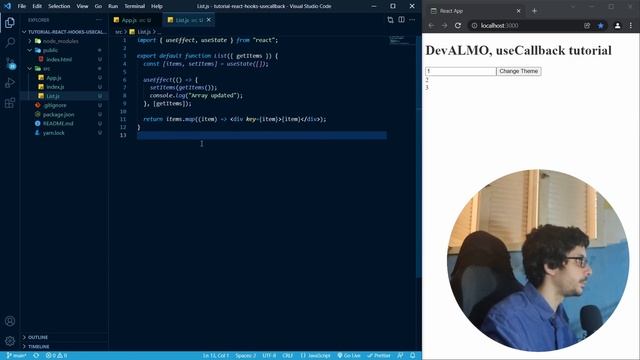640x360 pixels.
Task: Click Spaces: 2 indentation status item
Action: pos(246,356)
